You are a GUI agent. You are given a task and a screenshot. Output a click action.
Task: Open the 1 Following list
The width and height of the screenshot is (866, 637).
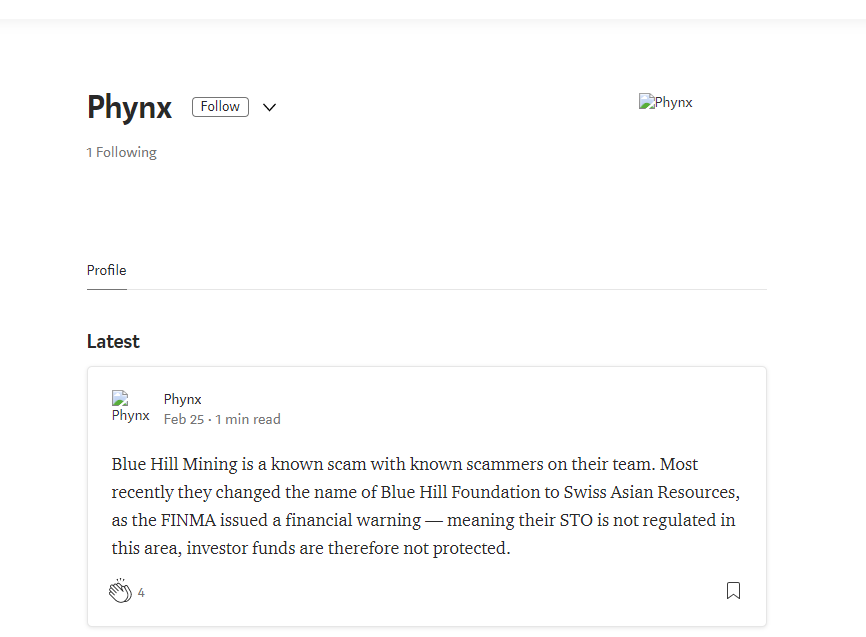point(122,152)
